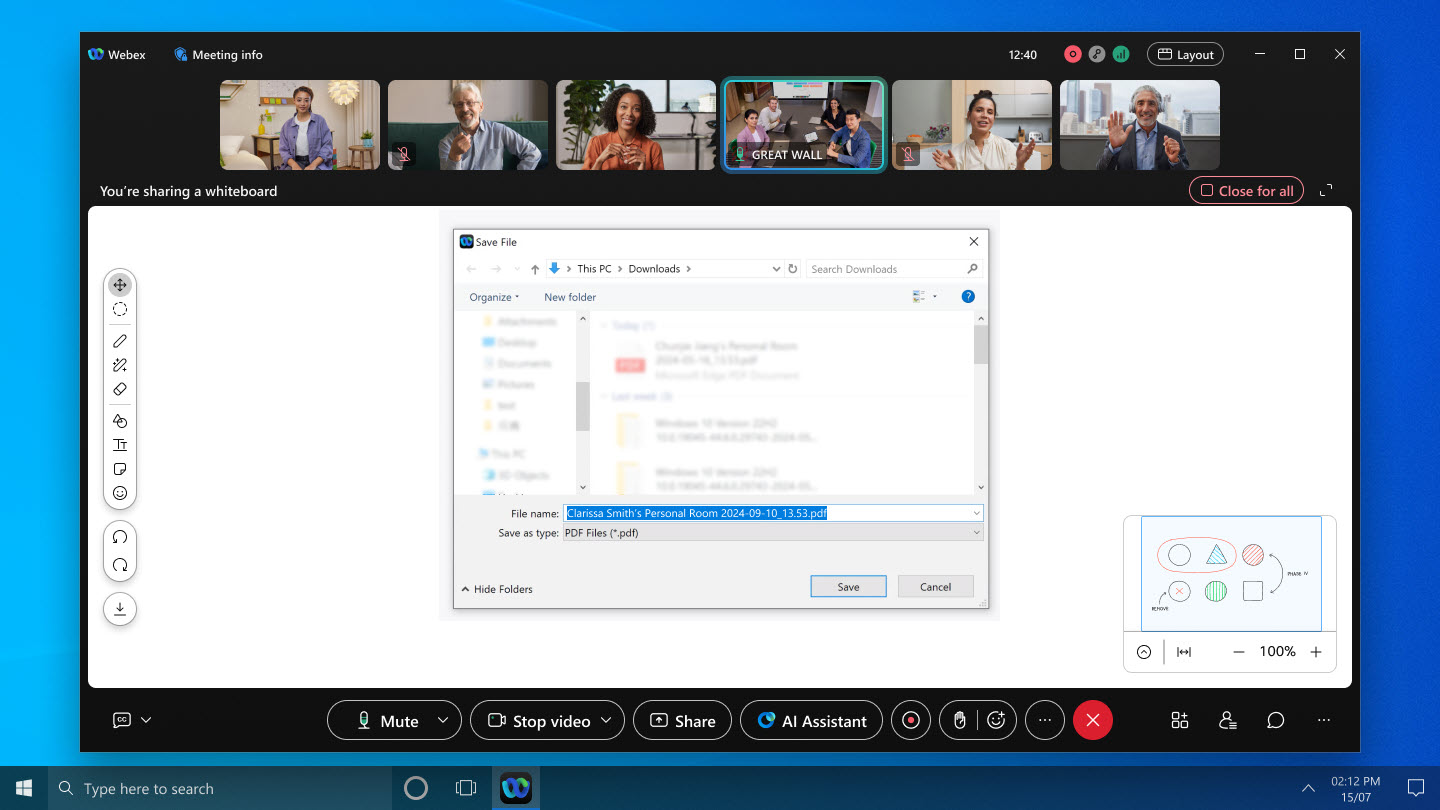Open the address path history dropdown
This screenshot has height=810, width=1440.
pos(776,269)
